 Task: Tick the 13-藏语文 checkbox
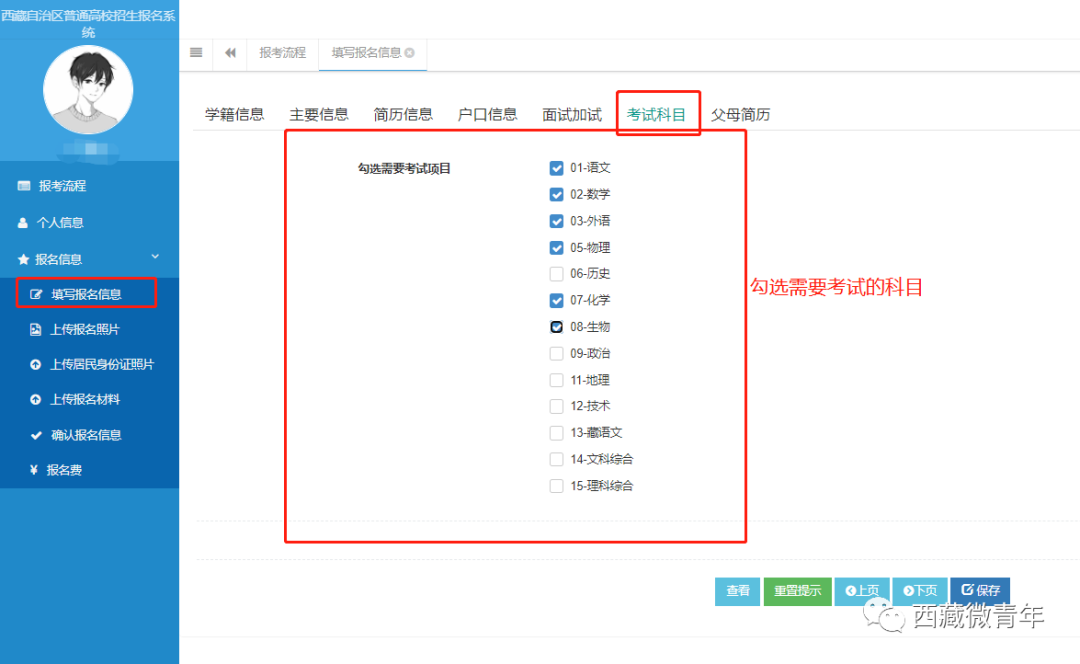557,433
